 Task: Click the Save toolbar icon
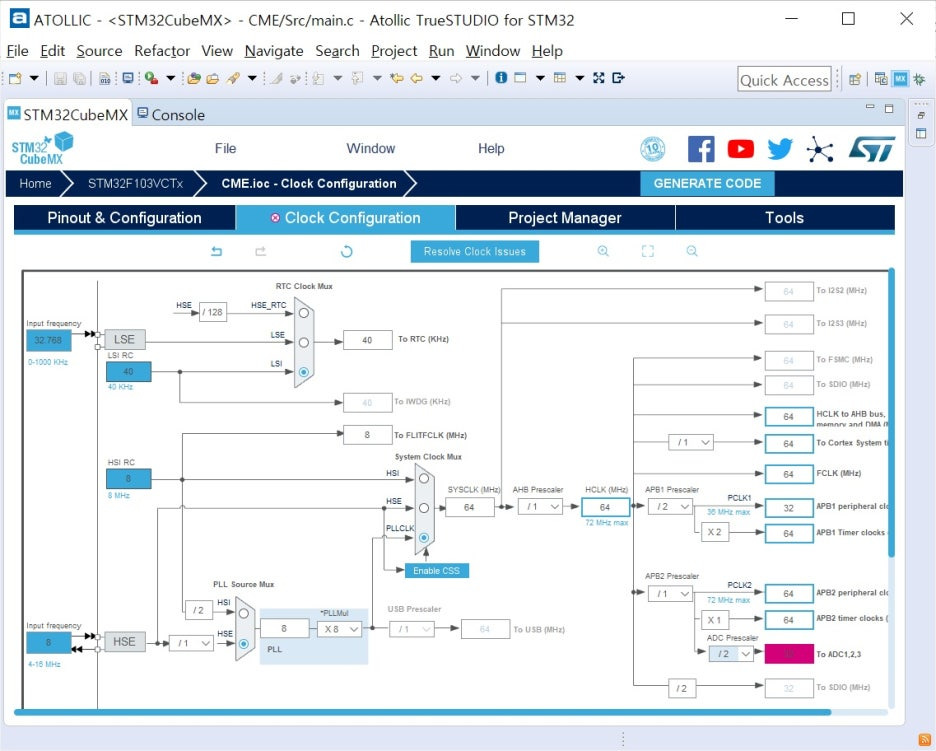[60, 78]
